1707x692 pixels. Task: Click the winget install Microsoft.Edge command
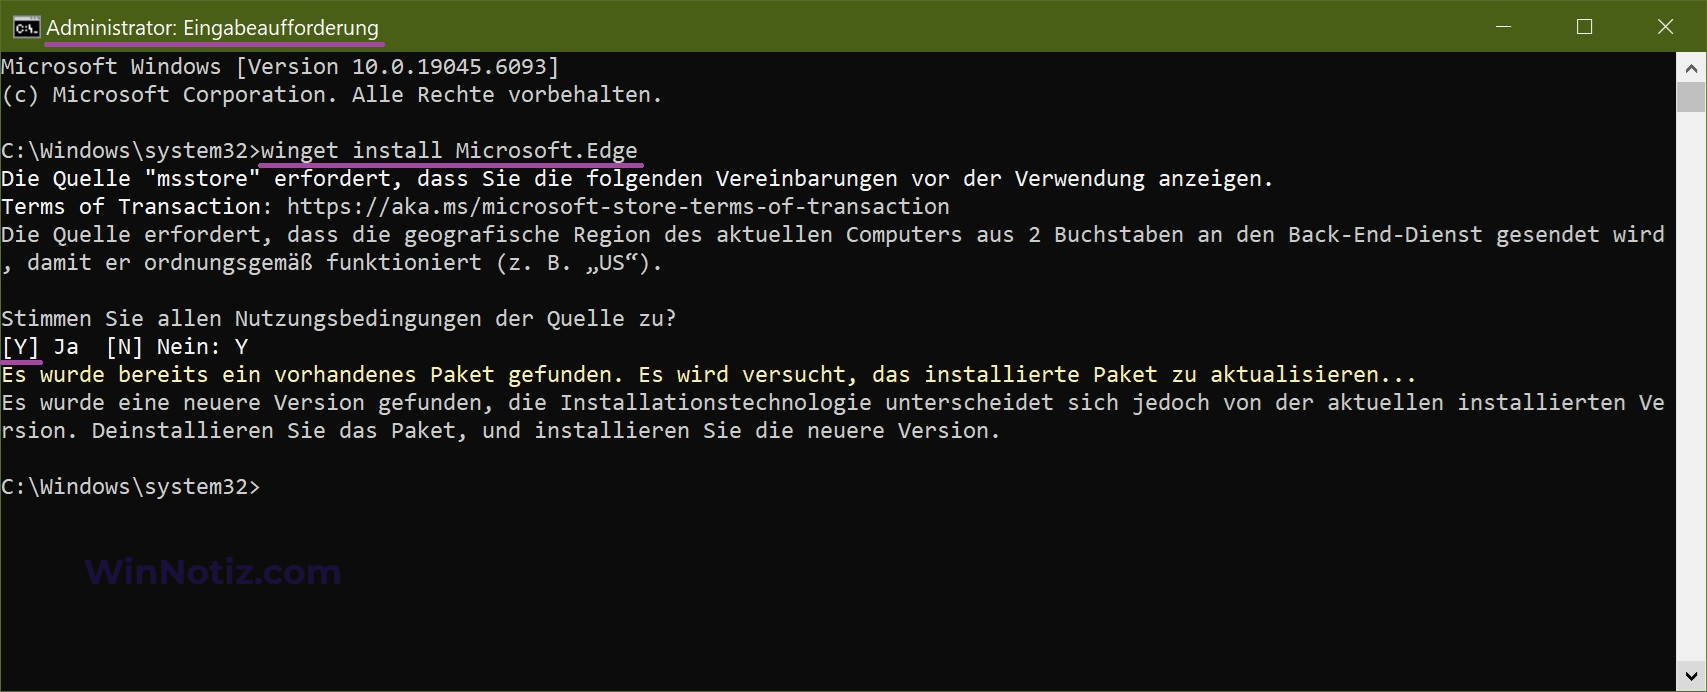coord(449,151)
